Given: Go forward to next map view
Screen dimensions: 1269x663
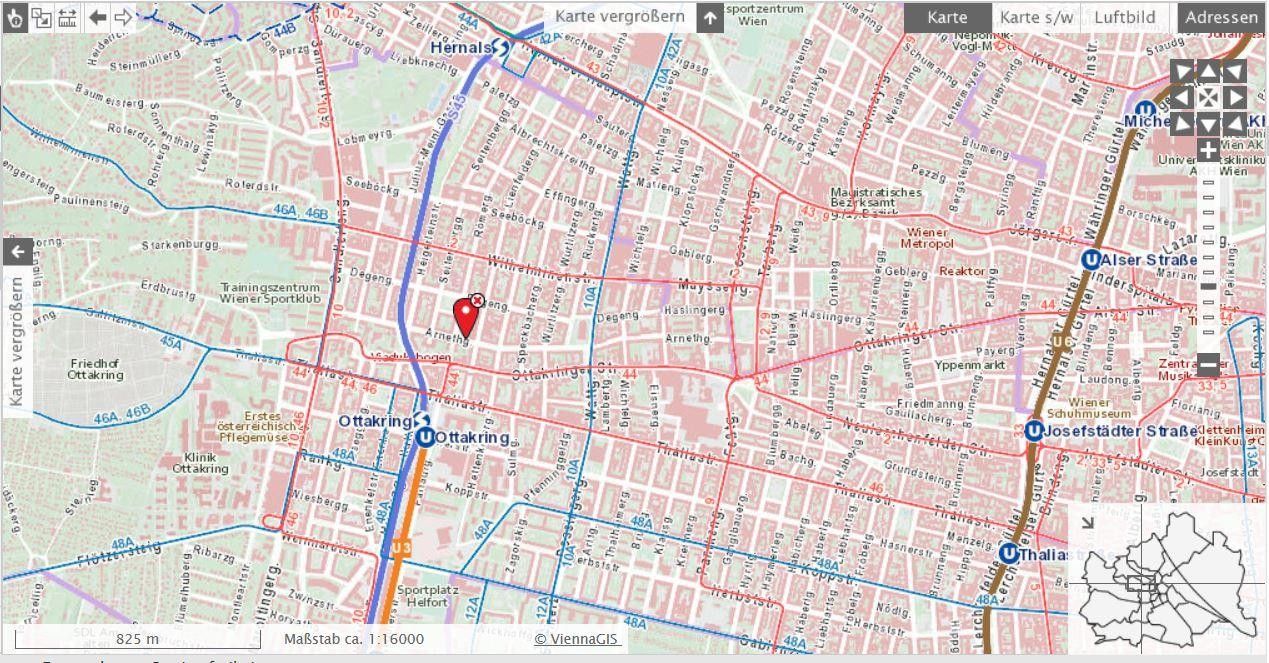Looking at the screenshot, I should (x=123, y=17).
